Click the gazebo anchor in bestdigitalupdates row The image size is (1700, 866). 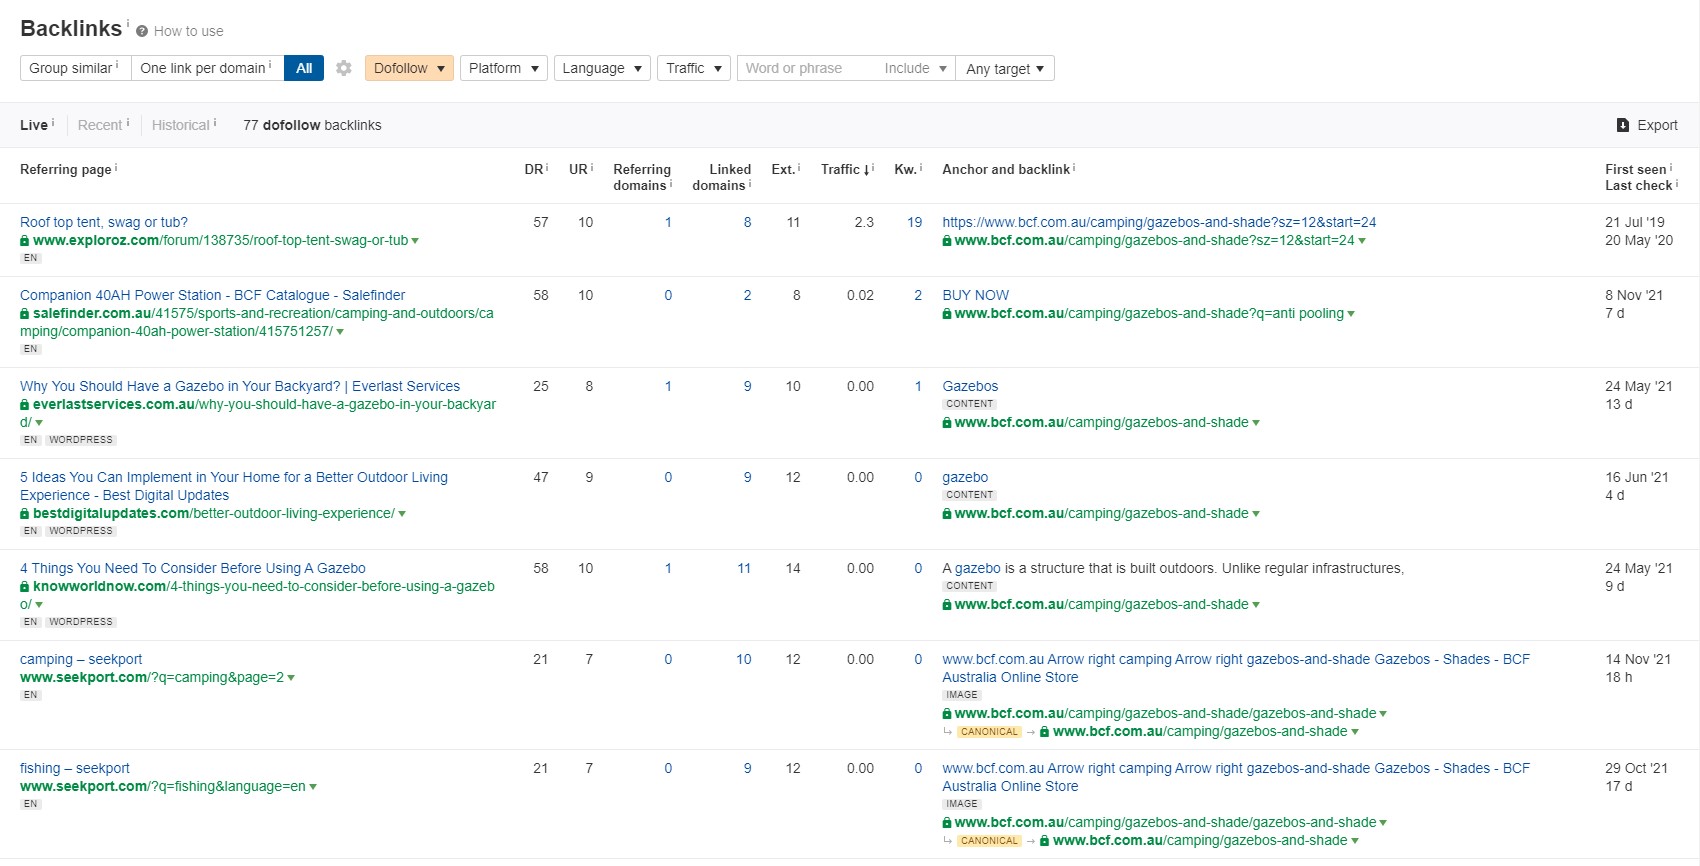965,477
